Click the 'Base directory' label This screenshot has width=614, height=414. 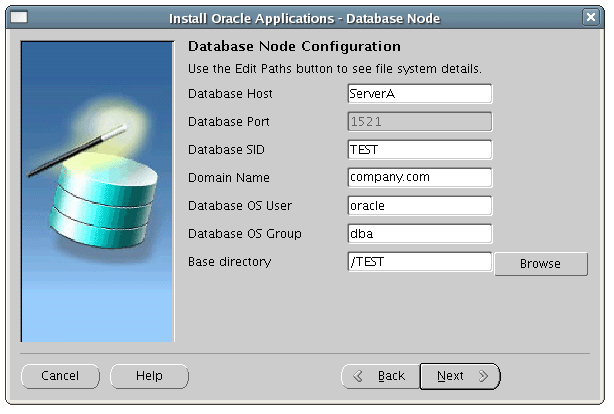pos(229,262)
